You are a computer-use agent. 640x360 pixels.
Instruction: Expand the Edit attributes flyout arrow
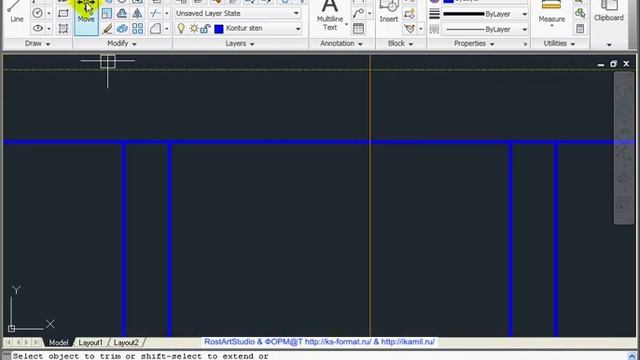coord(421,29)
